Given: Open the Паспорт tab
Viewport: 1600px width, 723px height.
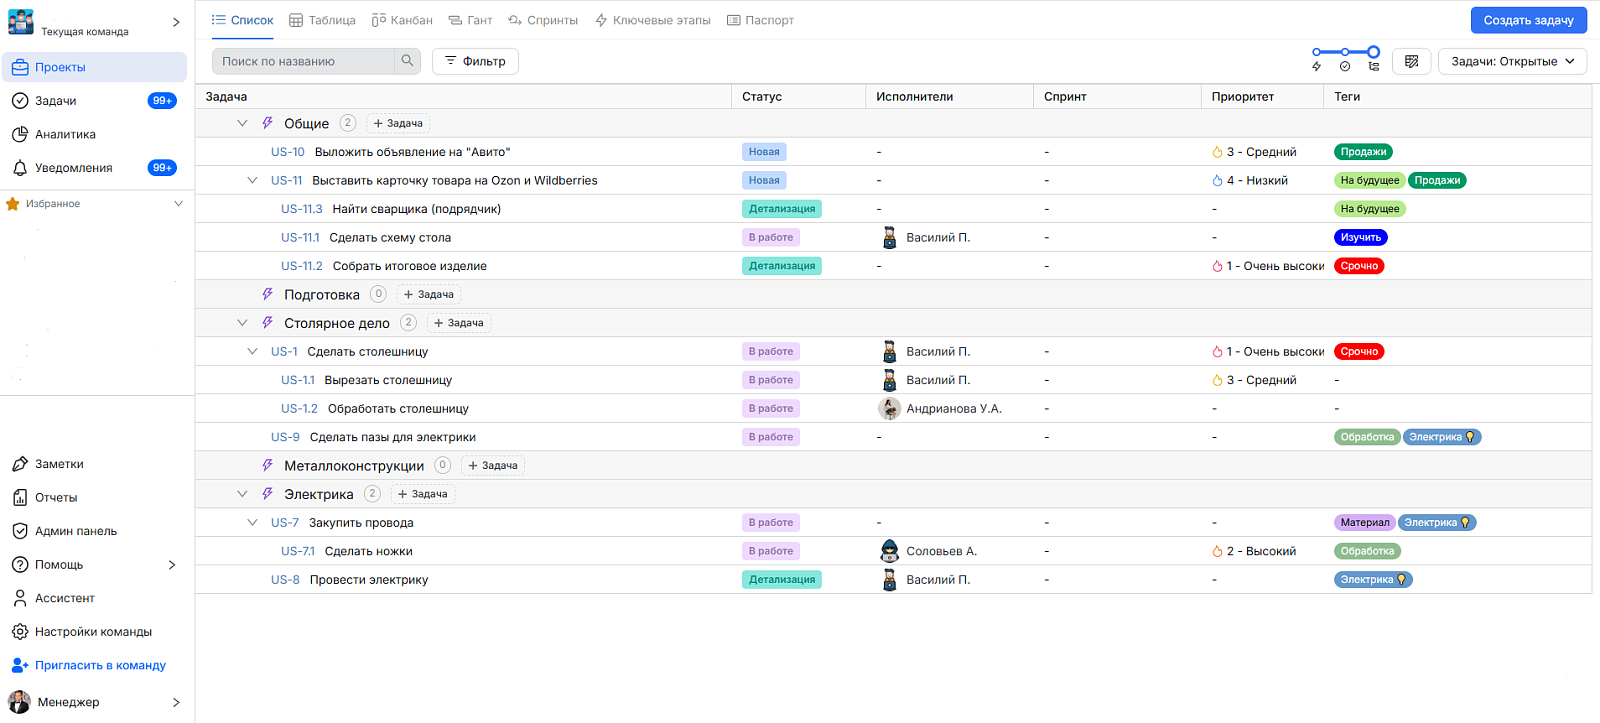Looking at the screenshot, I should pyautogui.click(x=760, y=20).
